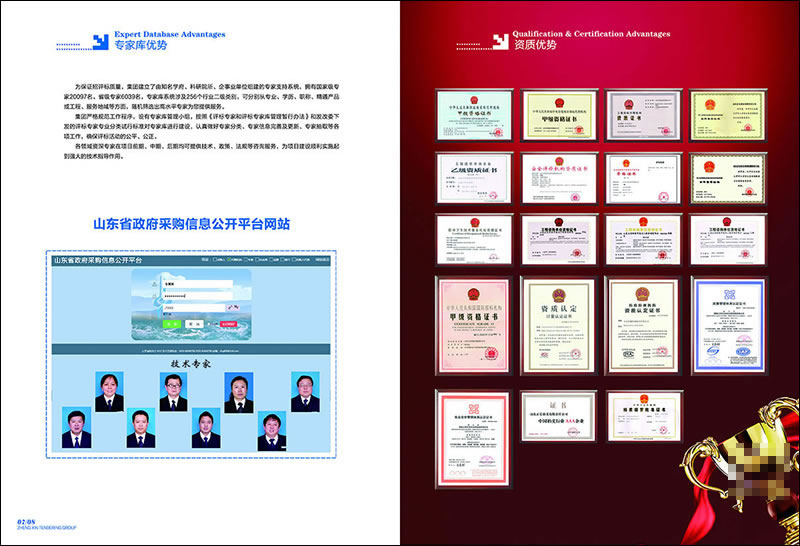
Task: Click the red button in the login form
Action: point(228,323)
